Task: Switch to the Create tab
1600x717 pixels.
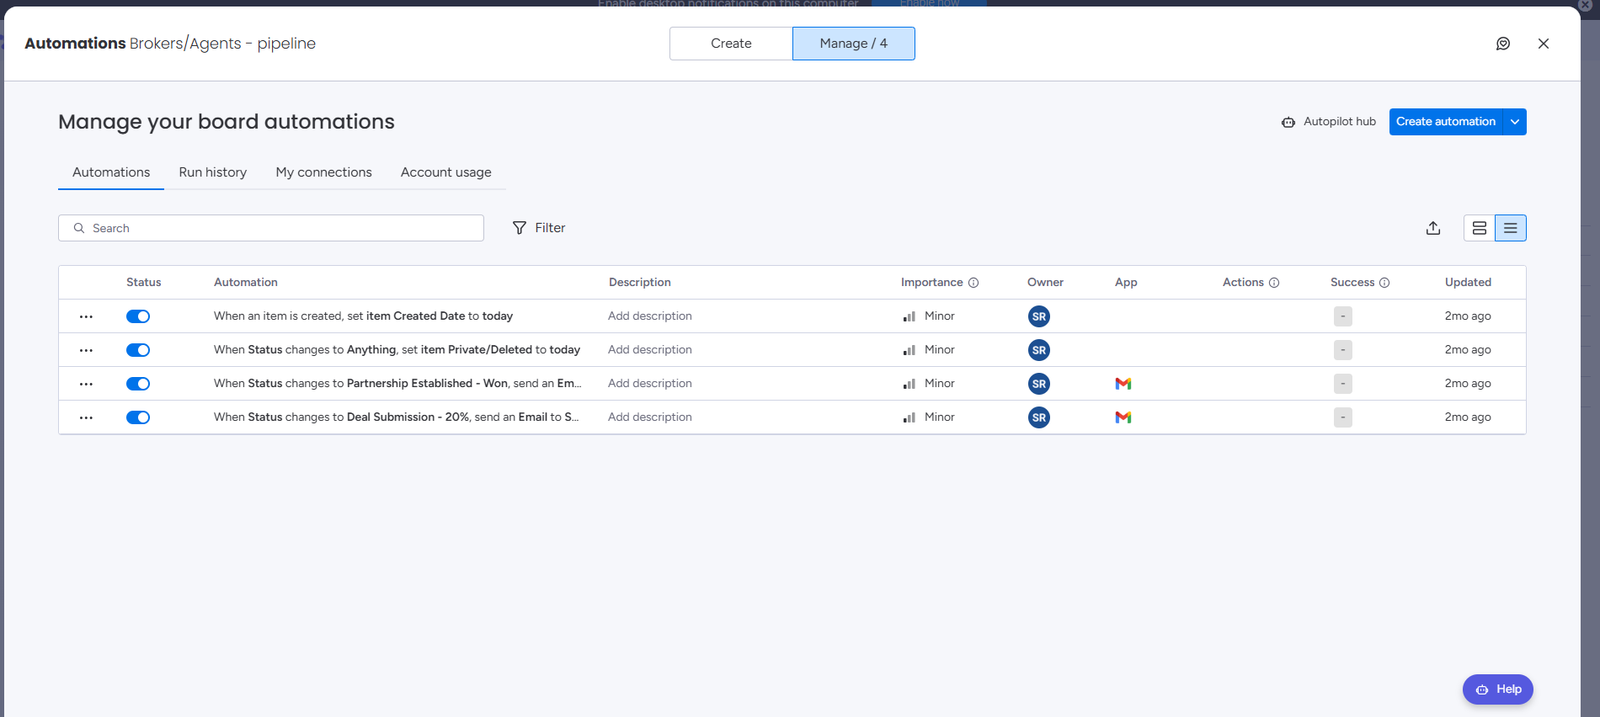Action: (x=731, y=44)
